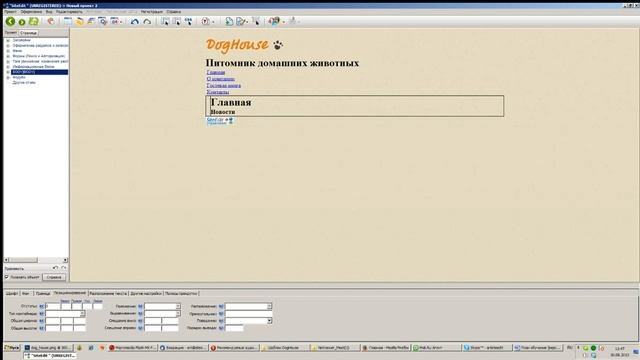Image resolution: width=640 pixels, height=360 pixels.
Task: Open the dropdown arrow beside the help icon
Action: (x=213, y=22)
